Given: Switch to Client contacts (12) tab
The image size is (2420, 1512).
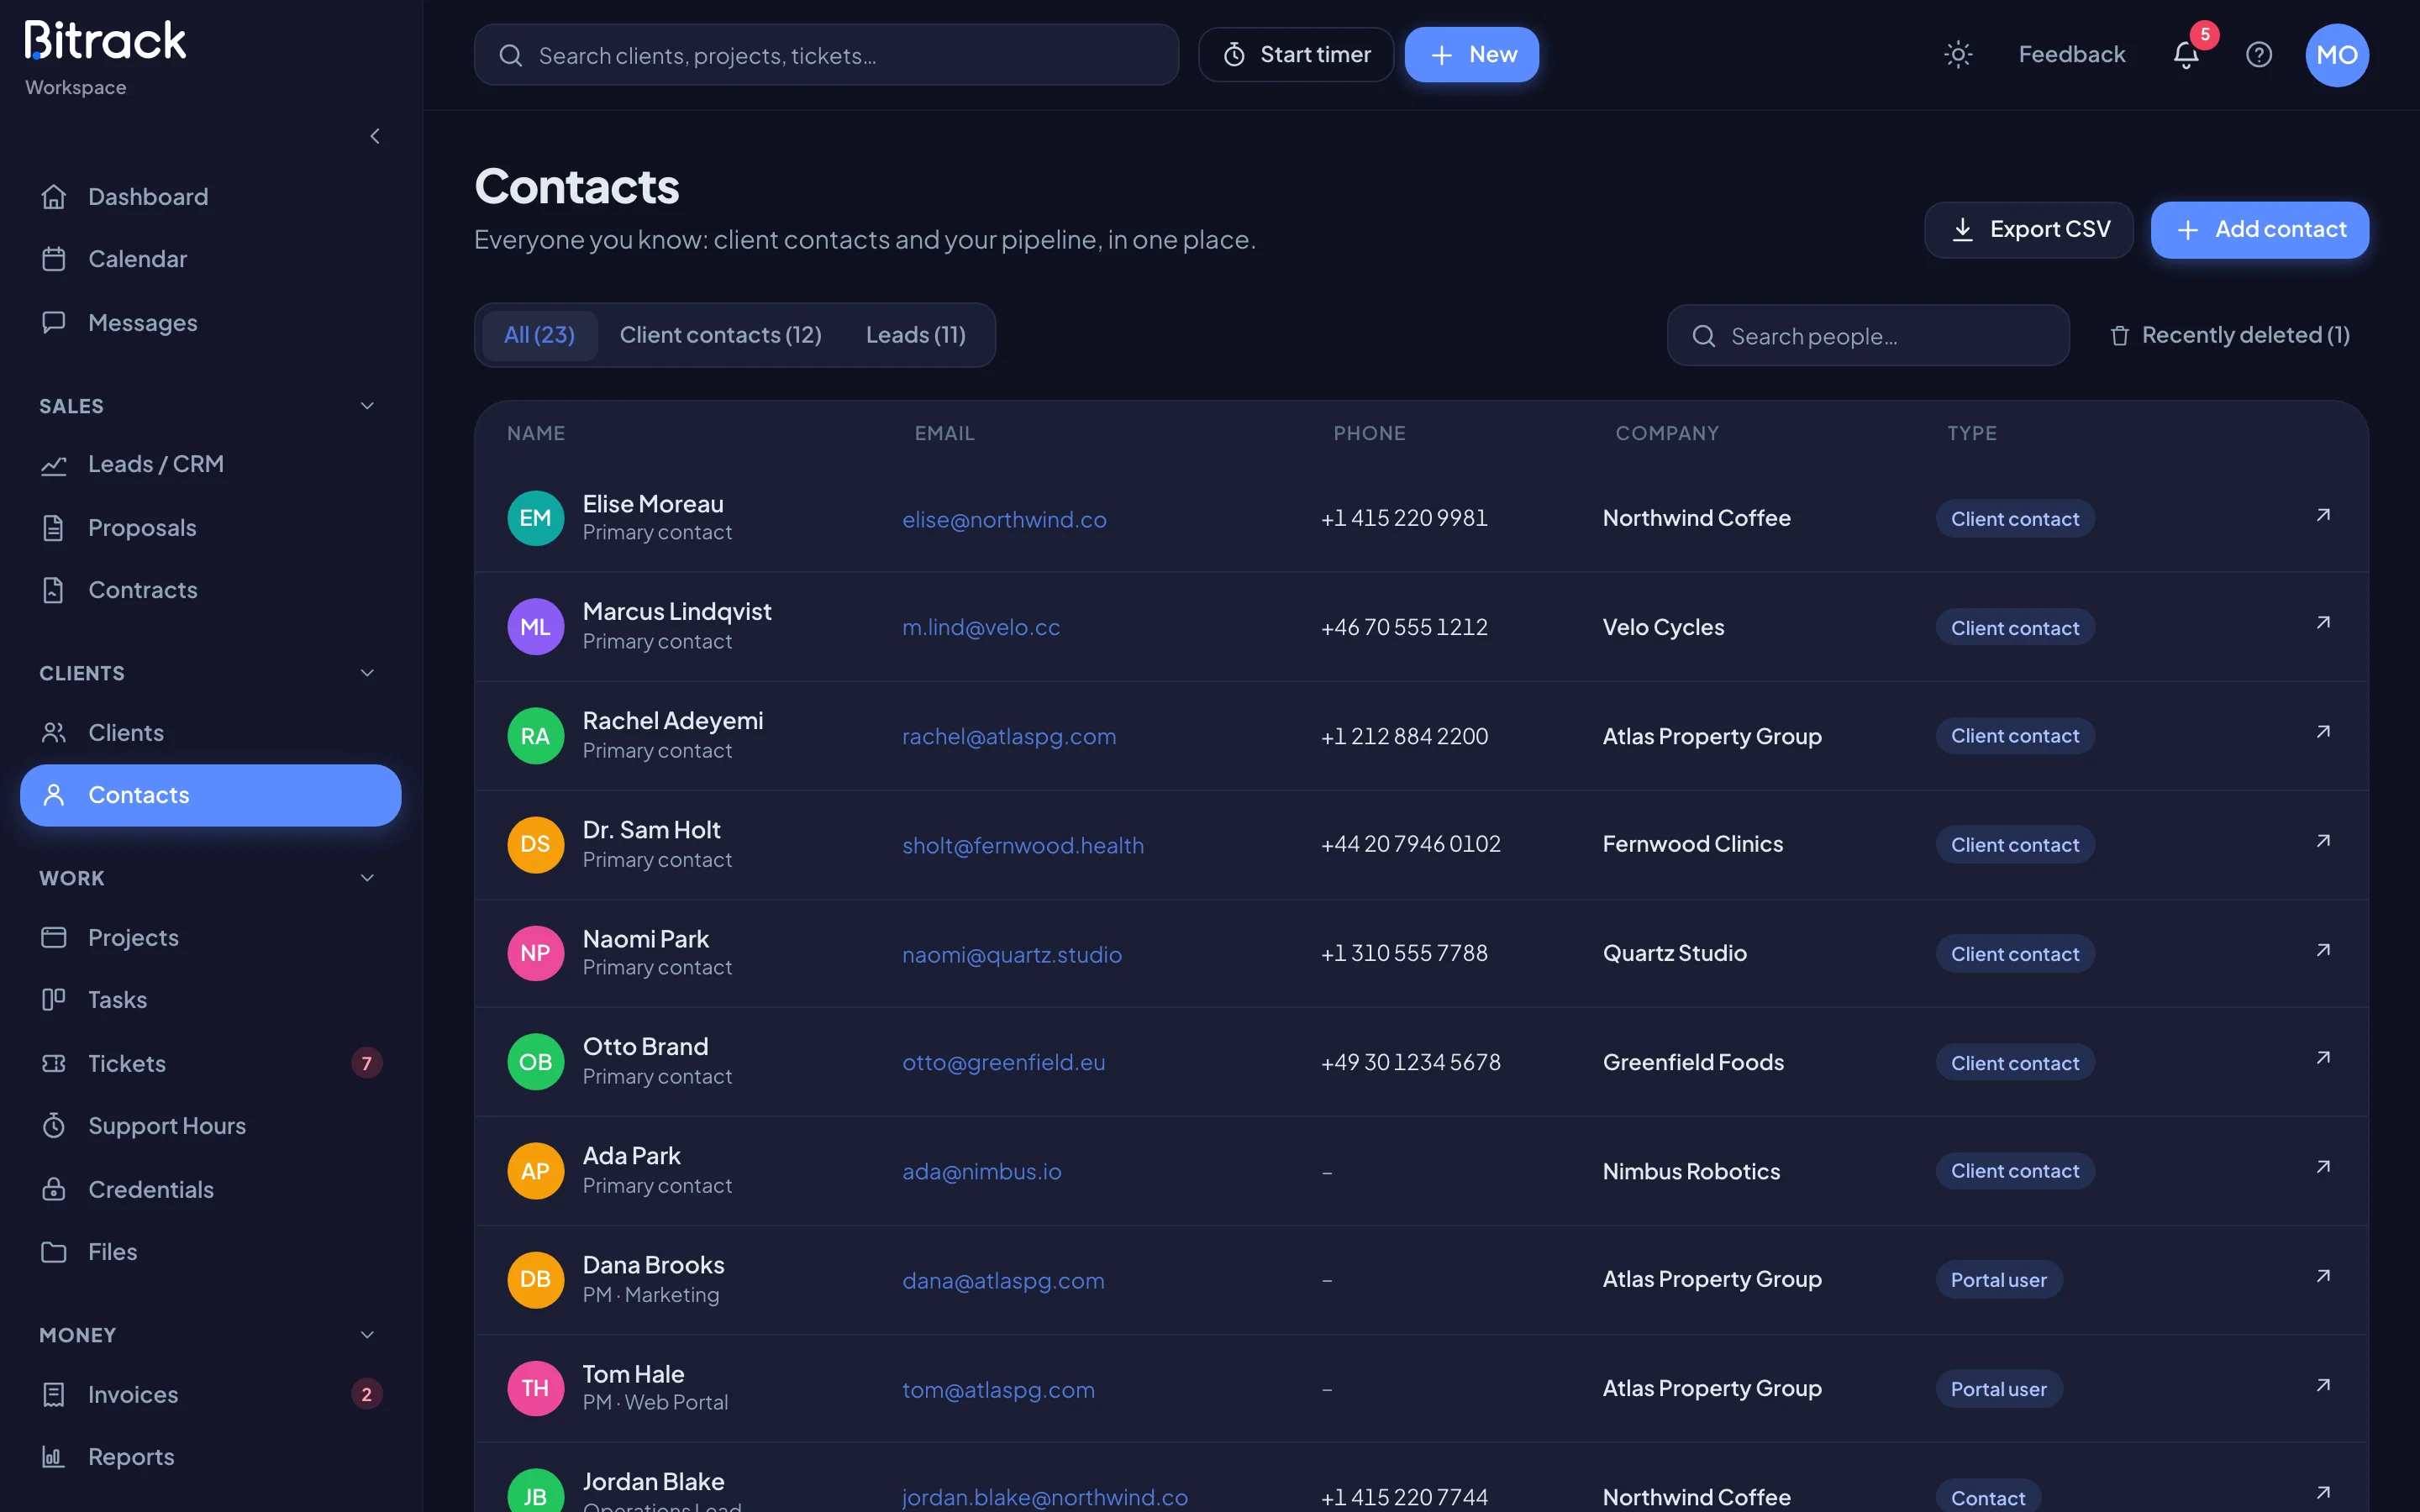Looking at the screenshot, I should pos(720,335).
